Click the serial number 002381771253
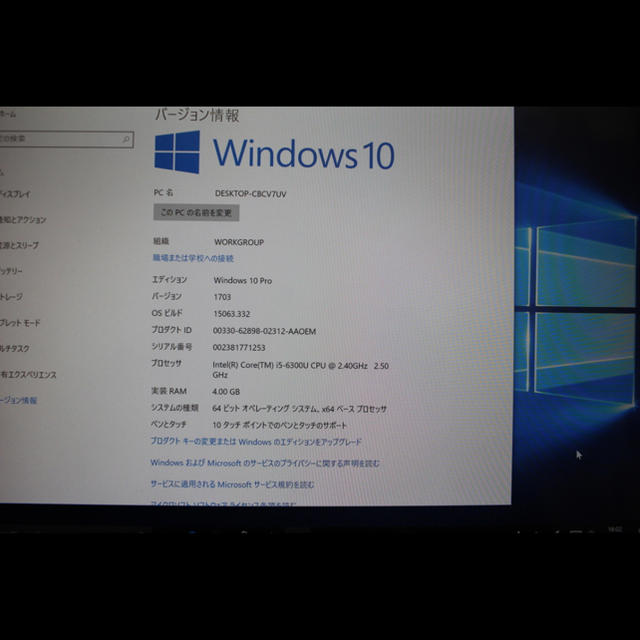640x640 pixels. [x=239, y=348]
